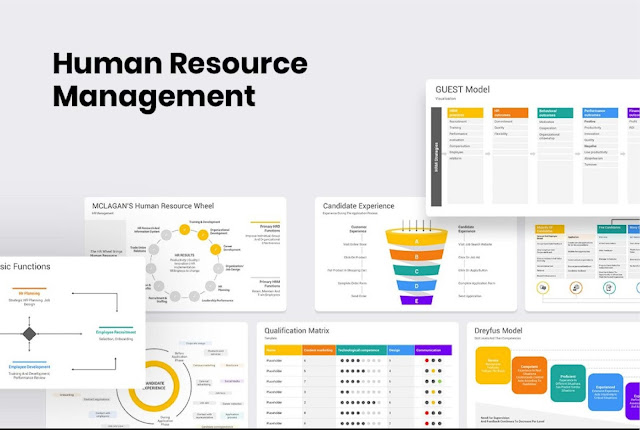Viewport: 640px width, 430px height.
Task: Click the Dreyfus Model title text
Action: [x=498, y=330]
